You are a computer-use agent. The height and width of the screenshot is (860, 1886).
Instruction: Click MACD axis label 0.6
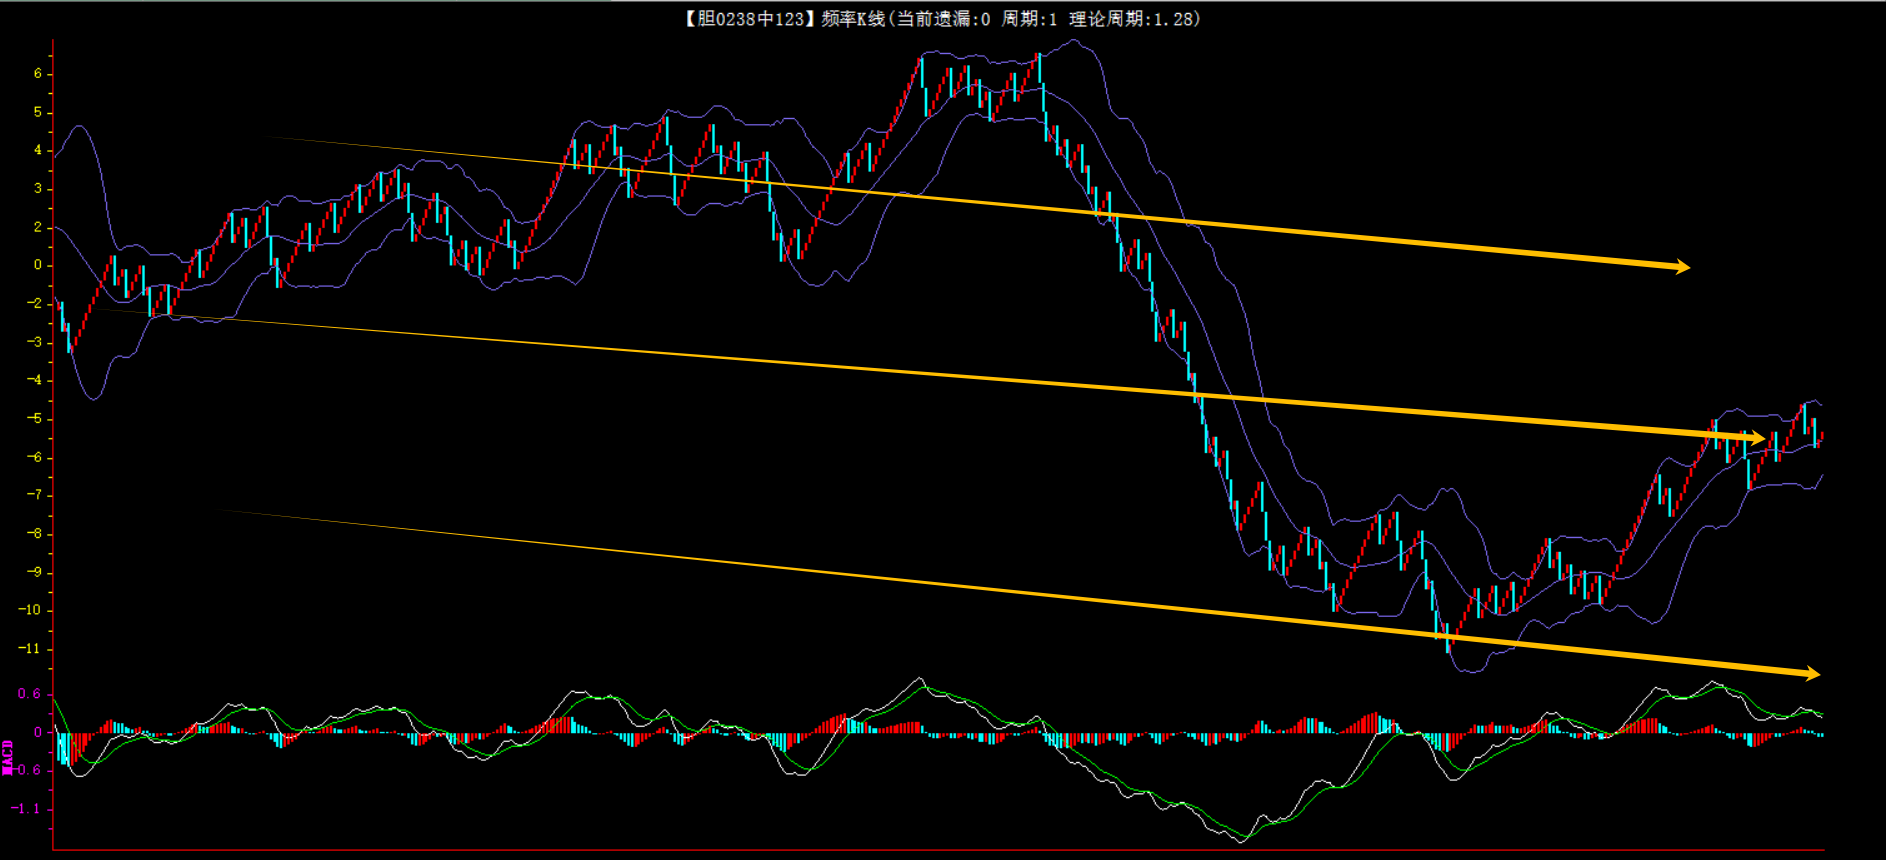29,694
